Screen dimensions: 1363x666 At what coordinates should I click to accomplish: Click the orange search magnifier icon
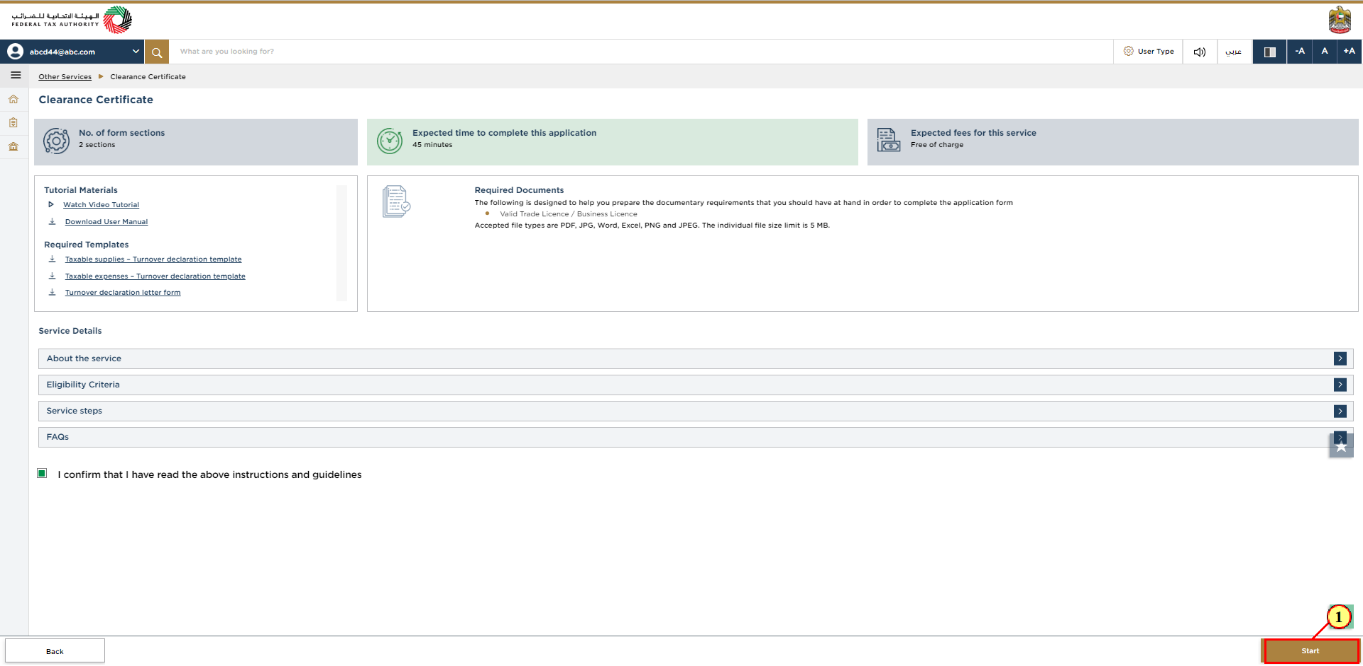click(157, 51)
